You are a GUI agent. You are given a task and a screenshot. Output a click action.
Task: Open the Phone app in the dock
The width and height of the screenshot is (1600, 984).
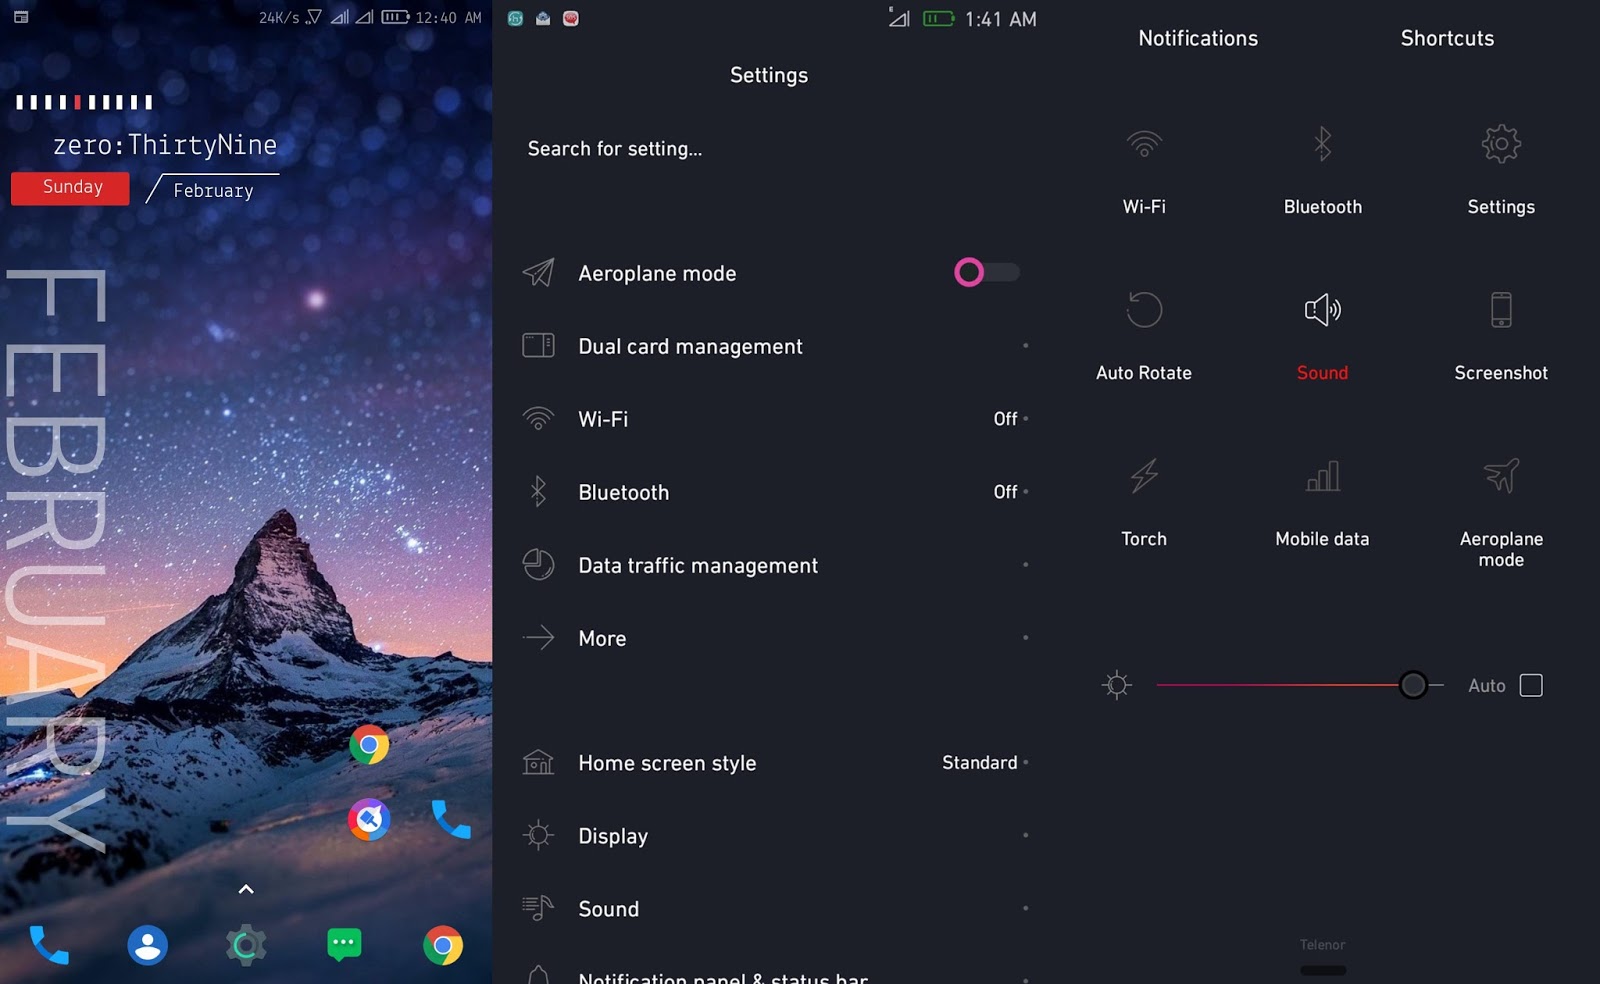[48, 945]
